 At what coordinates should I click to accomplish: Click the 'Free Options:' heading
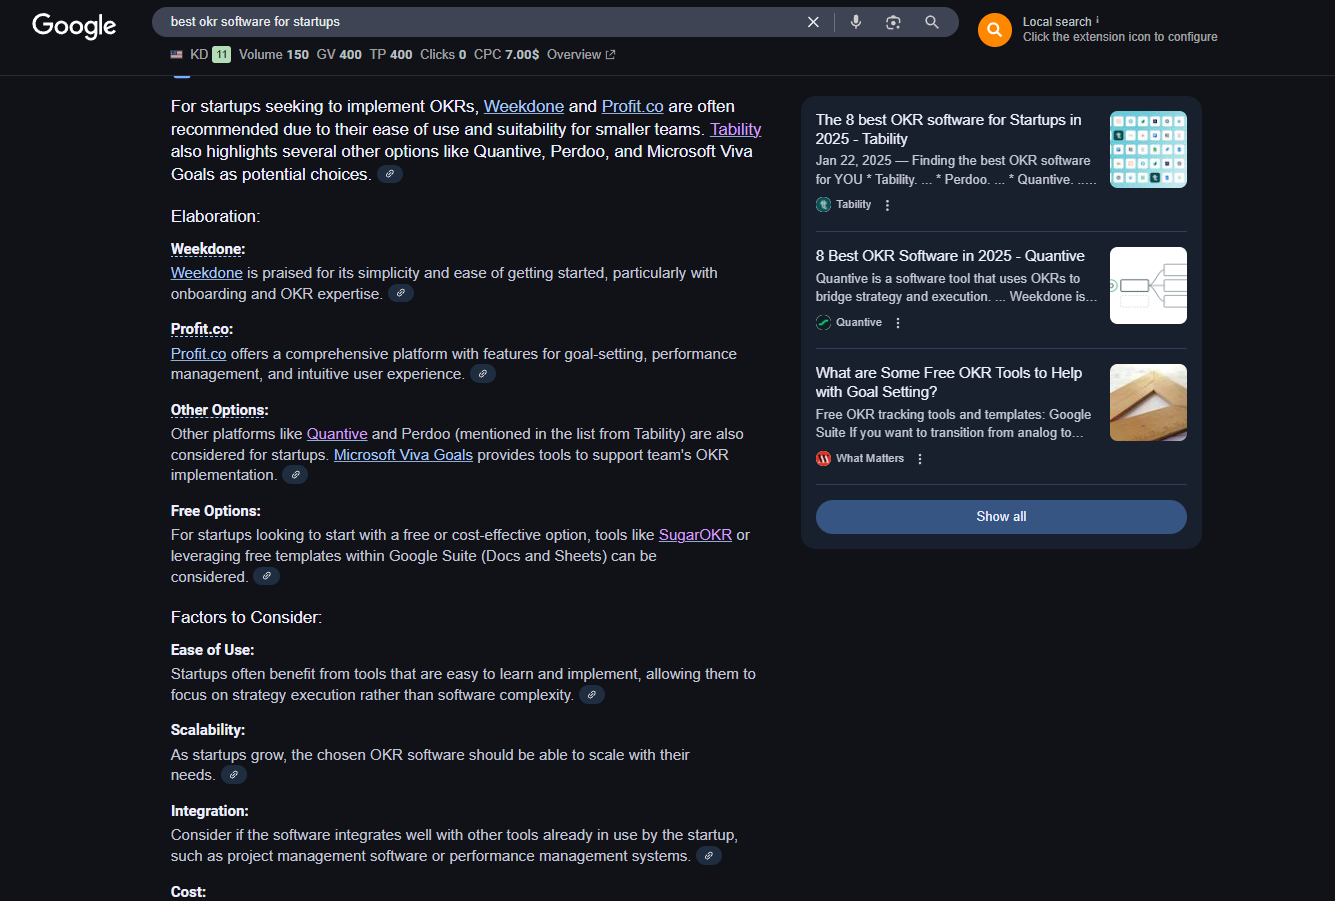[216, 511]
